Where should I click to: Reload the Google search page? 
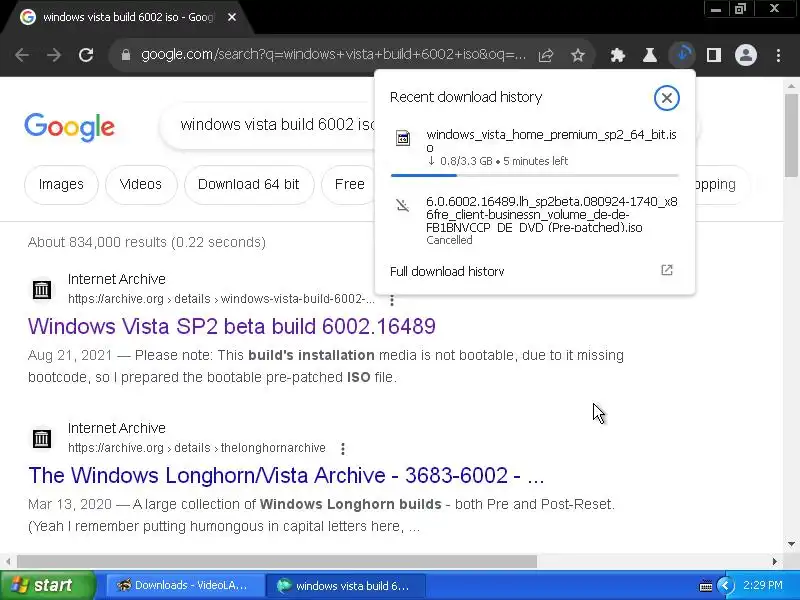pos(86,55)
